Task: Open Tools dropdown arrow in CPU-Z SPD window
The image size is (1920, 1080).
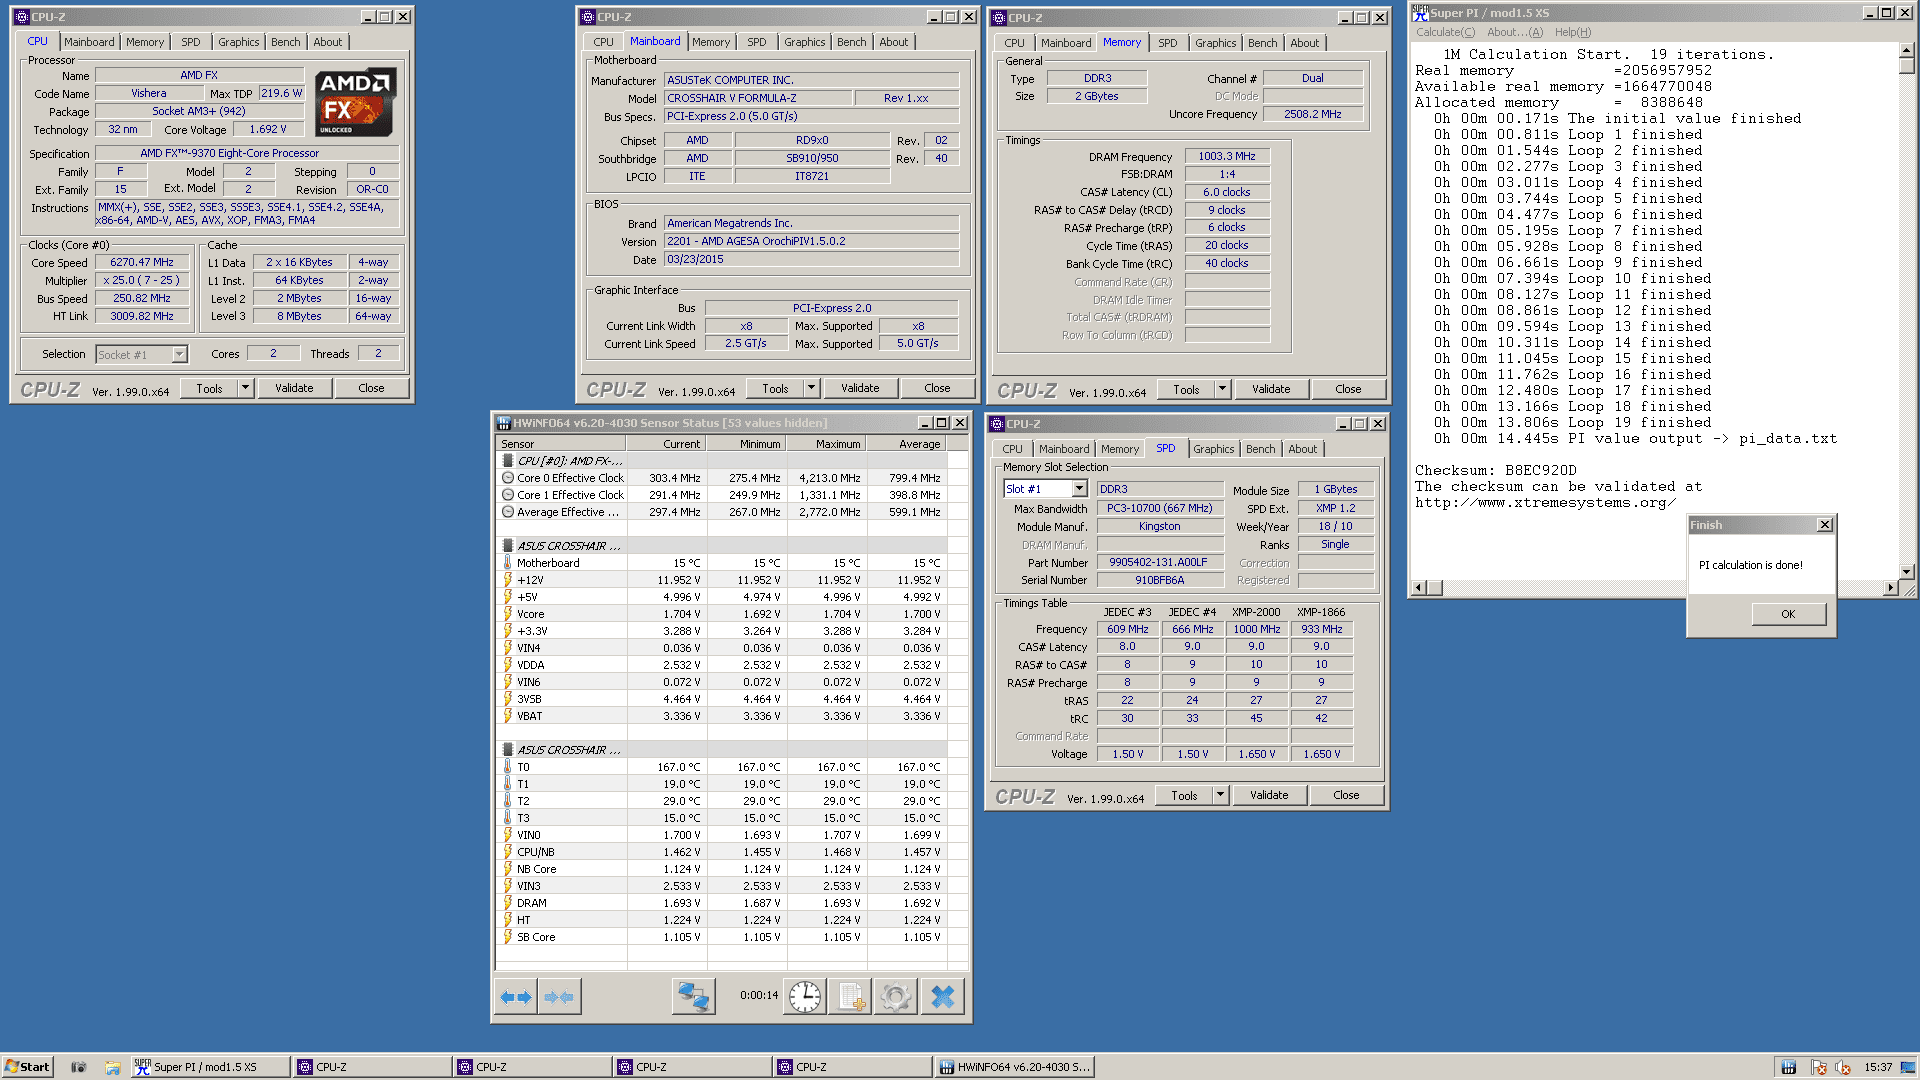Action: point(1220,795)
